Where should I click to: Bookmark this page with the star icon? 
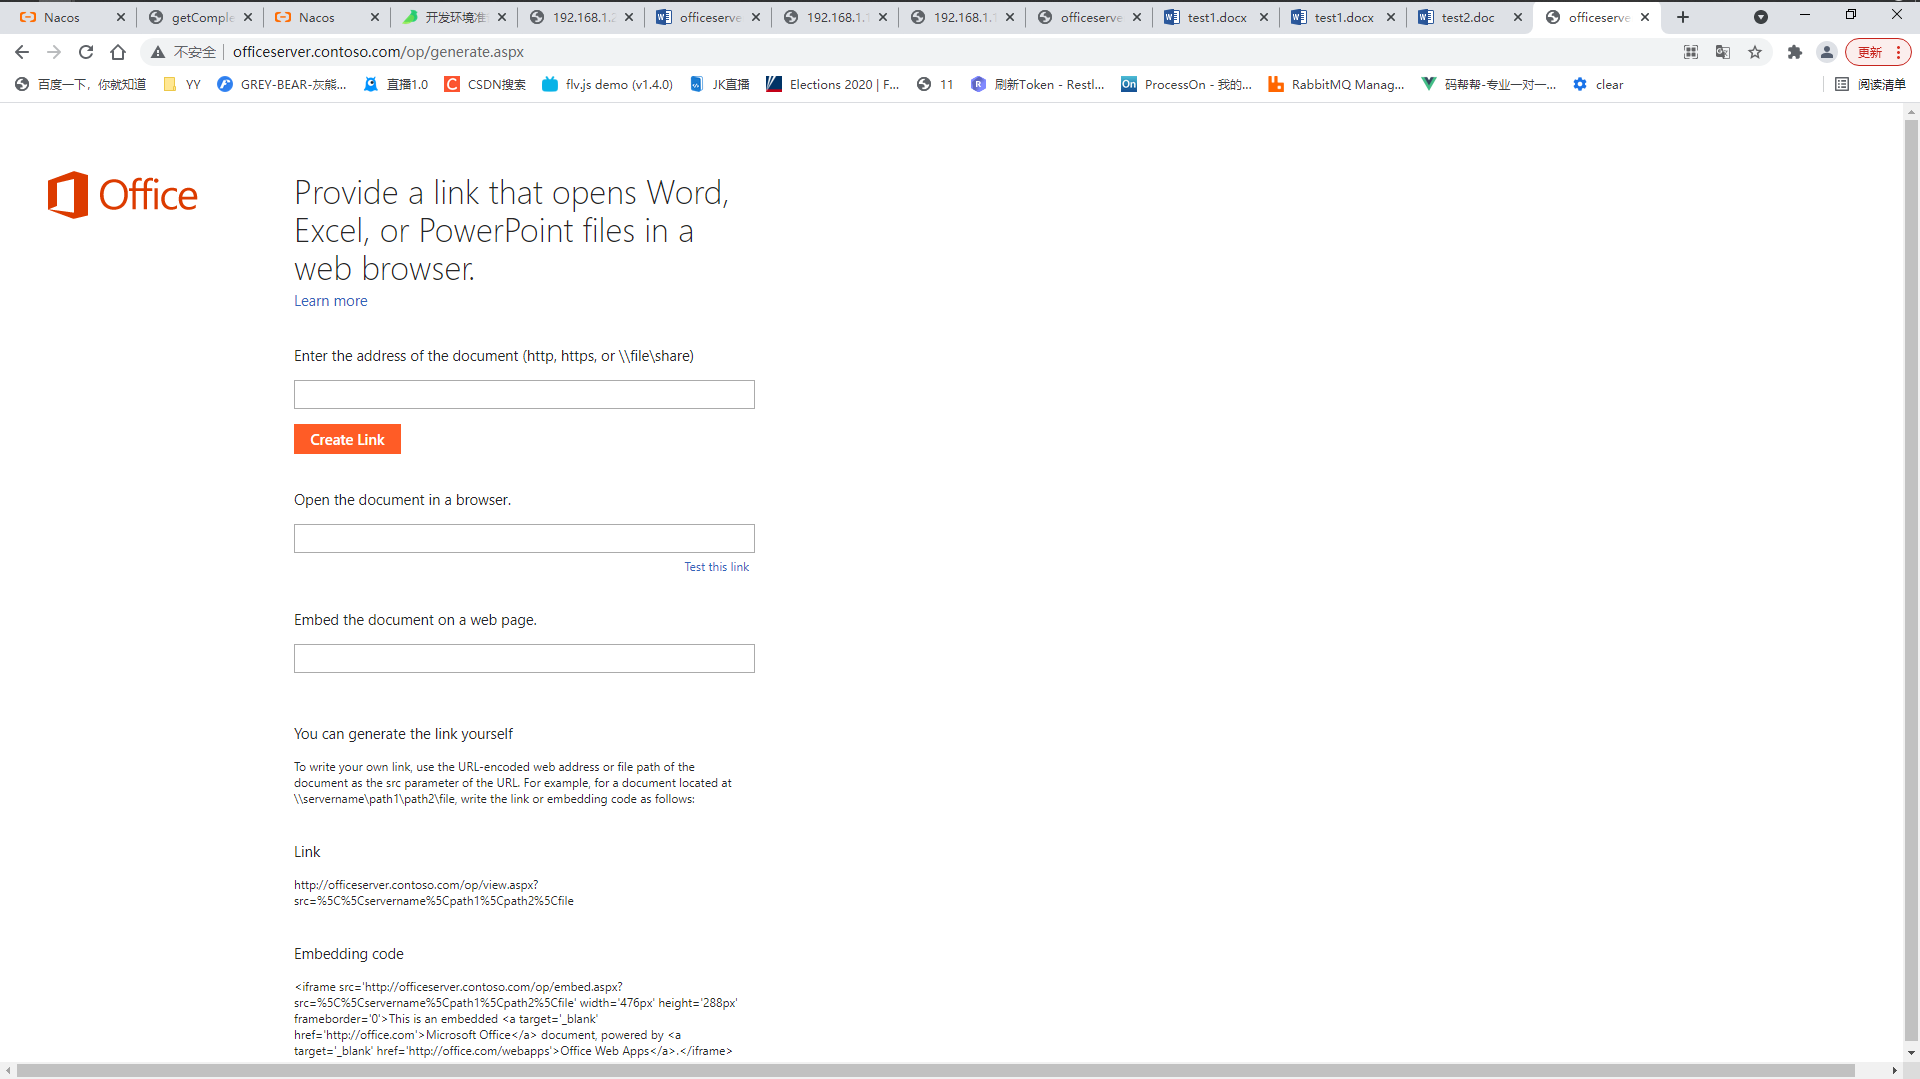(x=1756, y=52)
